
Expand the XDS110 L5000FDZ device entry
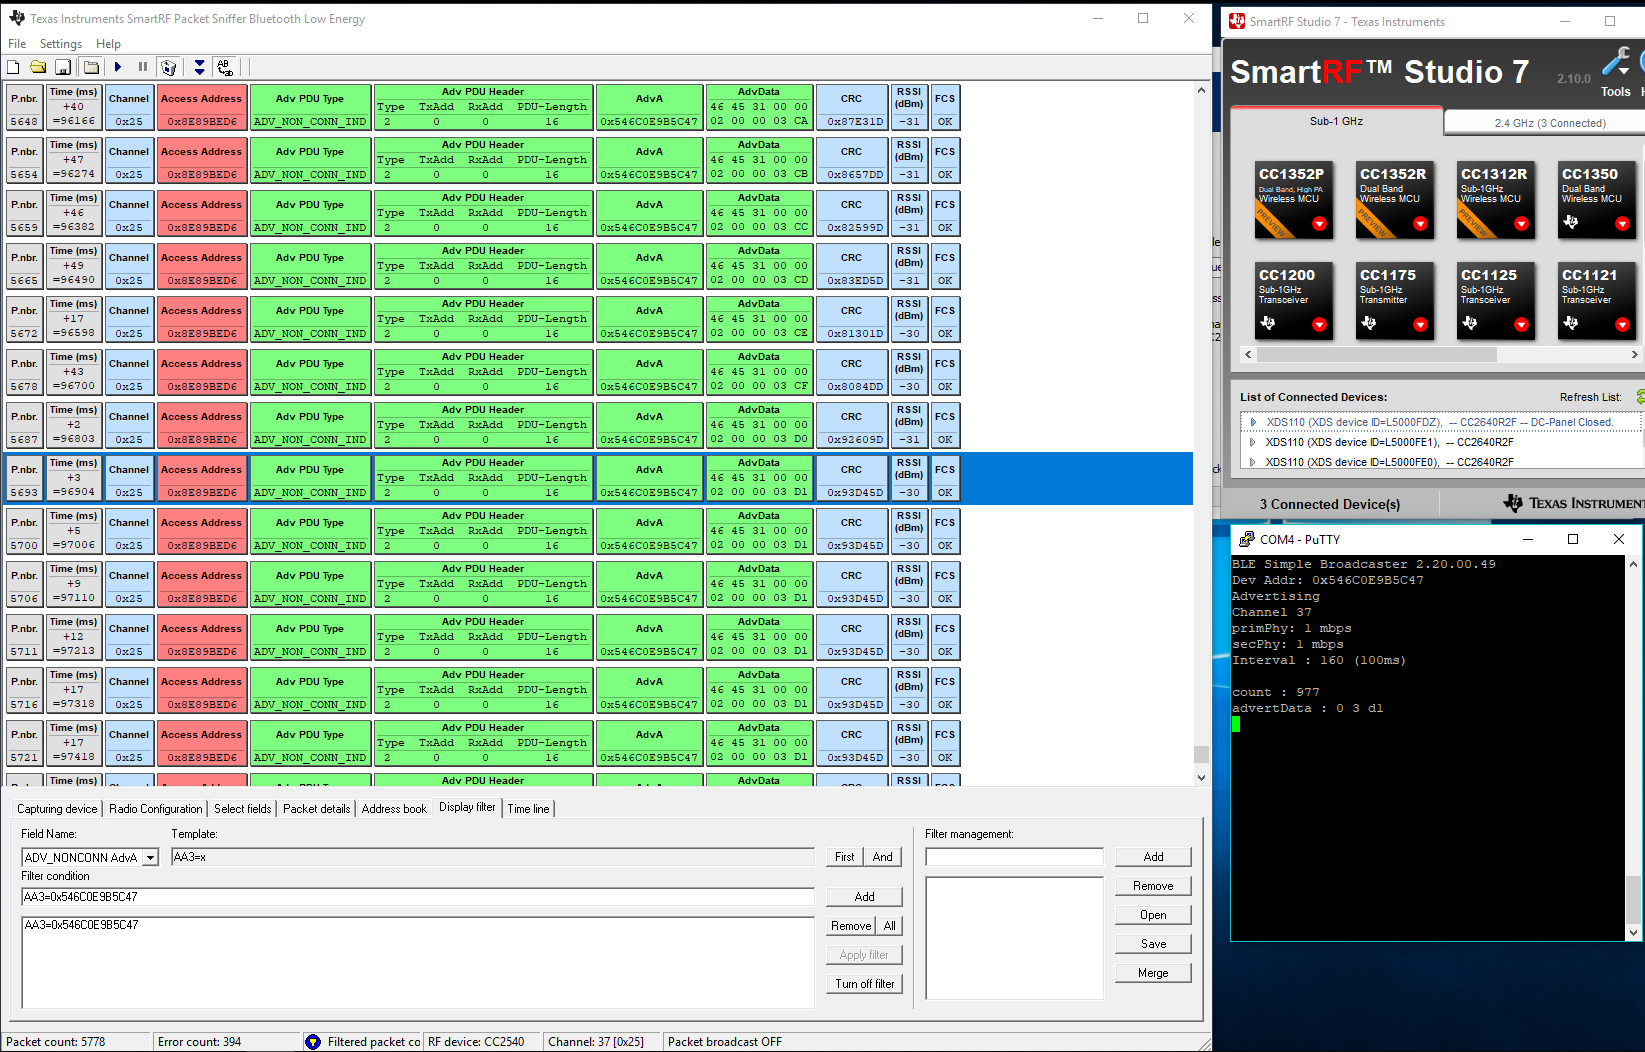(x=1253, y=422)
